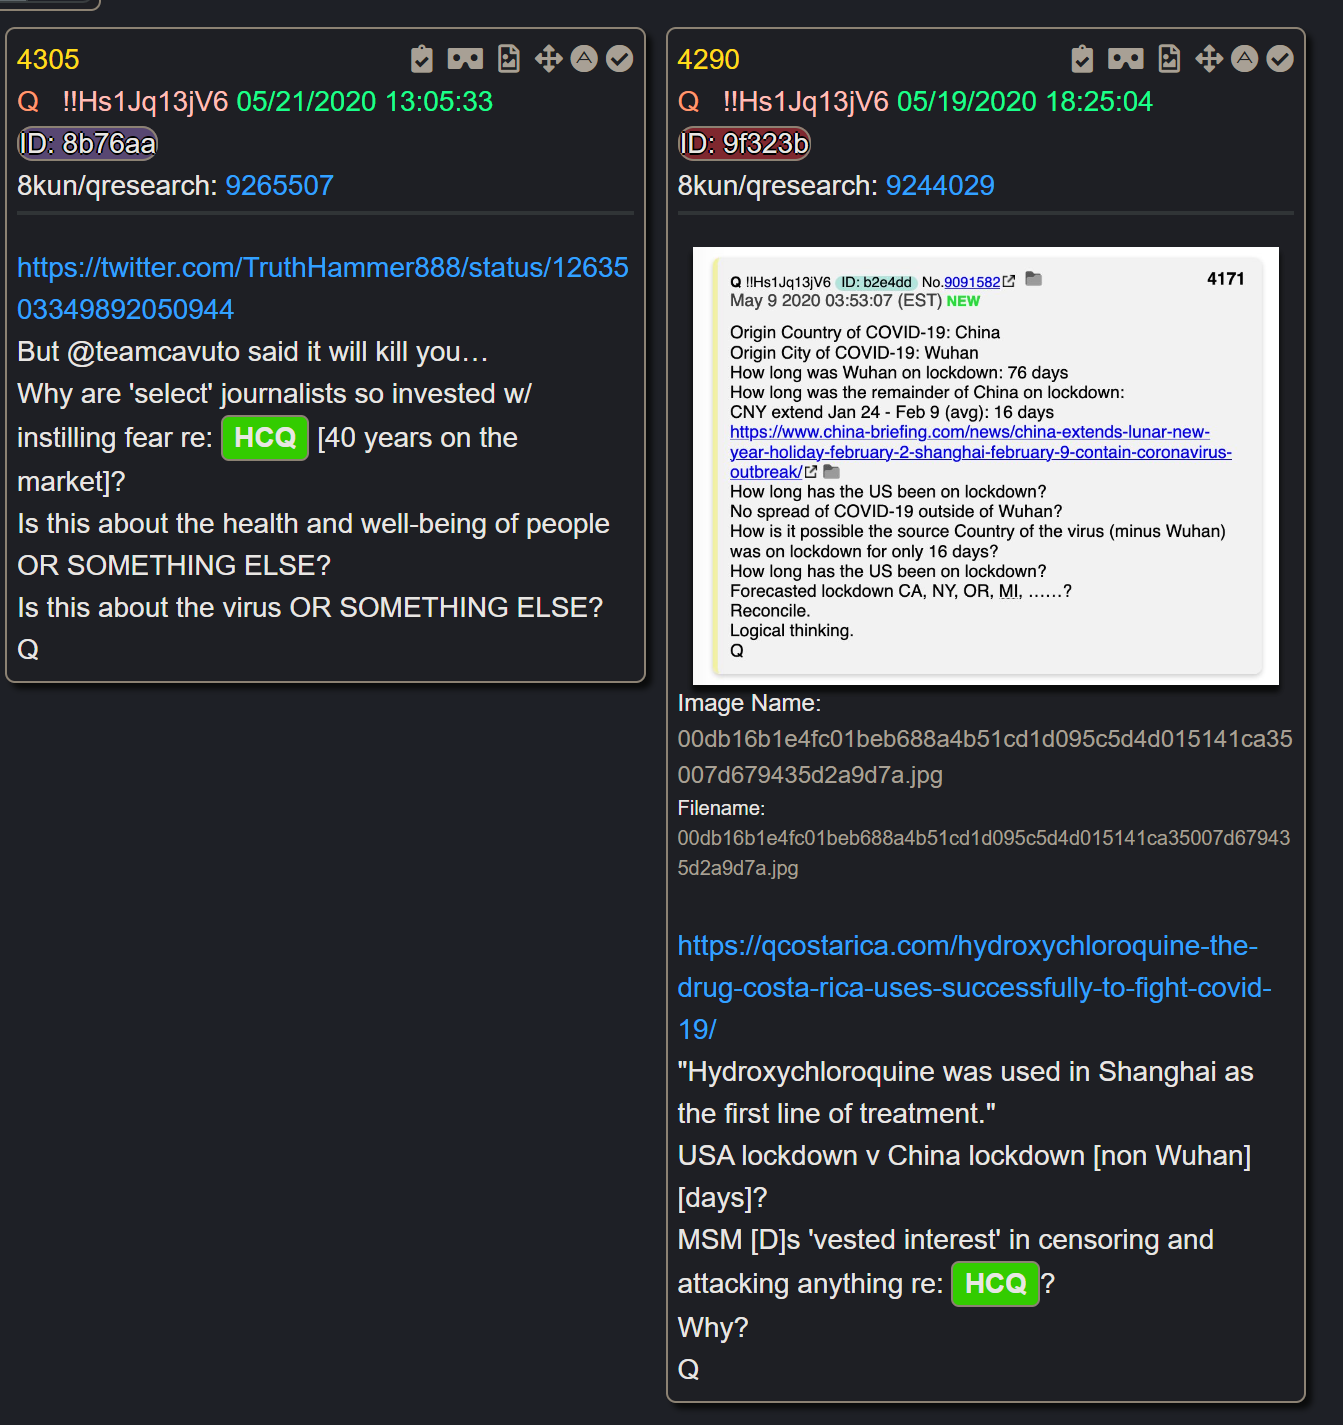
Task: Open the qcostarica hydroxychloroquine article link
Action: (x=974, y=987)
